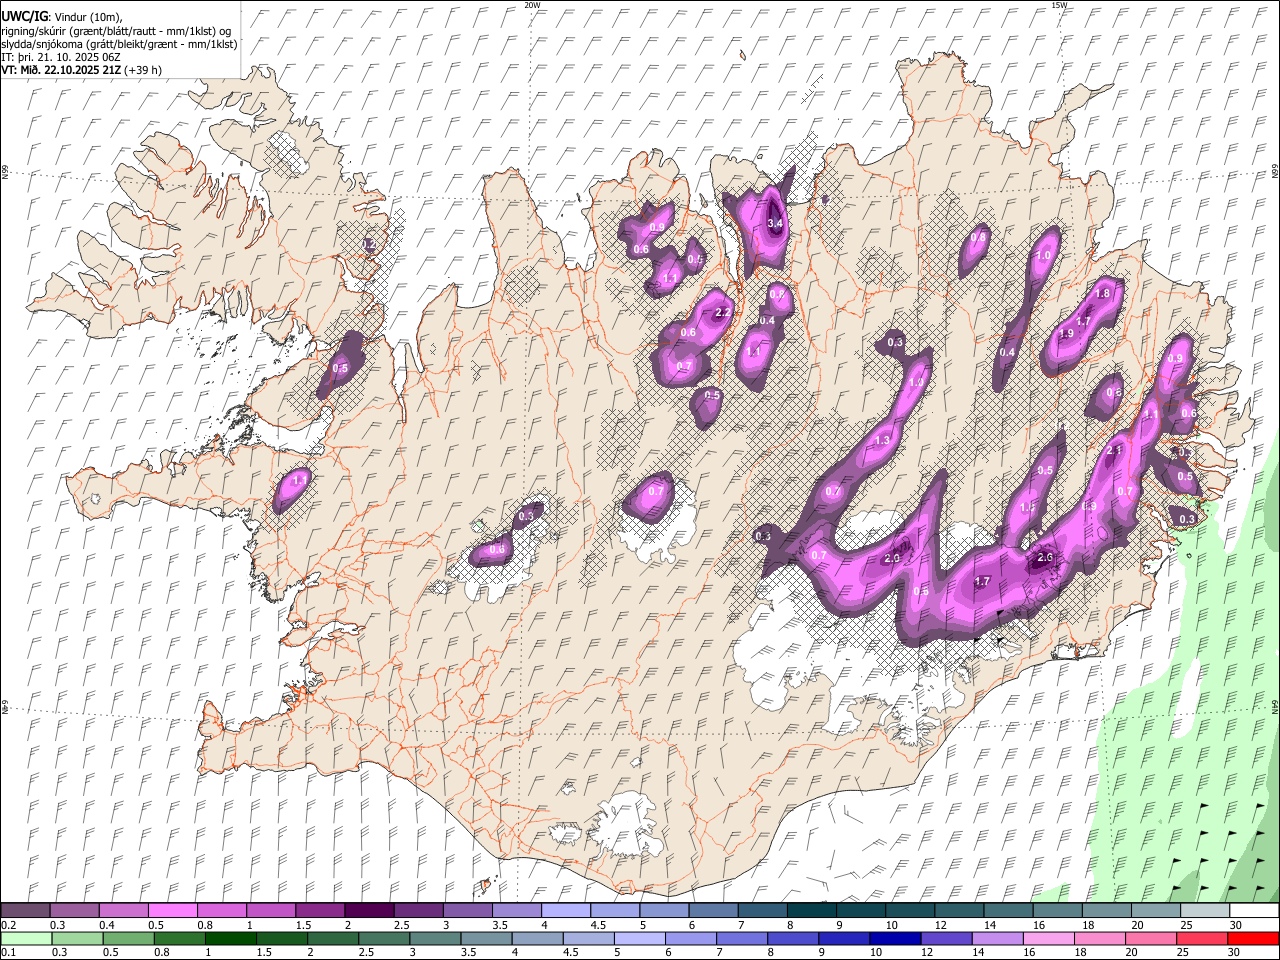Click the grey-purple 0.2 snow legend swatch

[25, 911]
